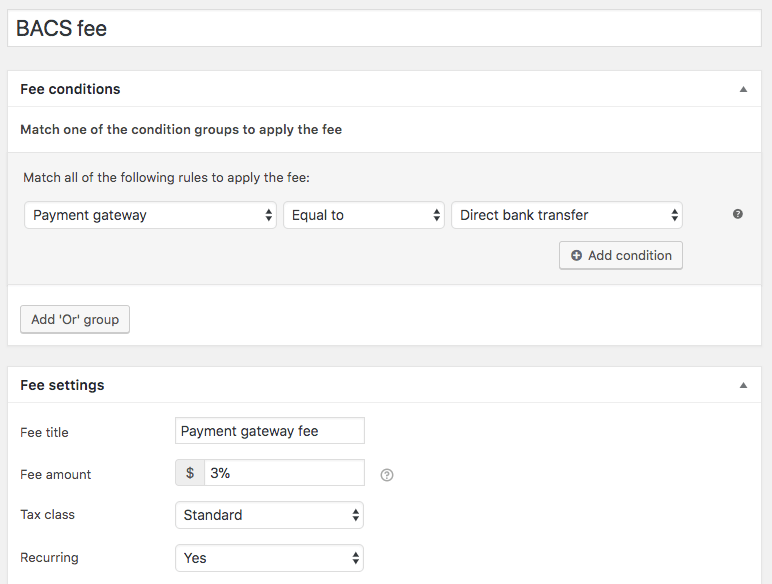Click the condition help question mark icon
The image size is (772, 584).
[x=738, y=214]
